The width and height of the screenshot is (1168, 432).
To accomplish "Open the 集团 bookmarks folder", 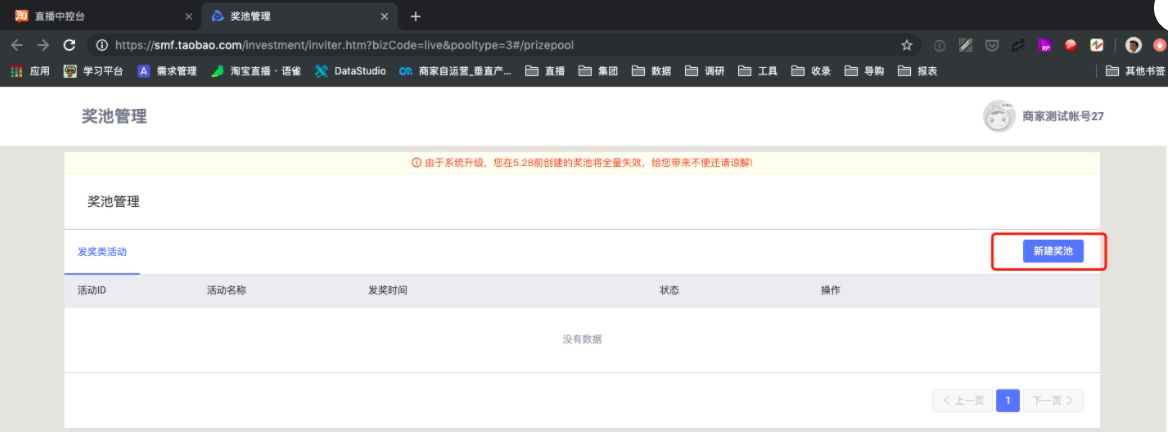I will point(598,72).
